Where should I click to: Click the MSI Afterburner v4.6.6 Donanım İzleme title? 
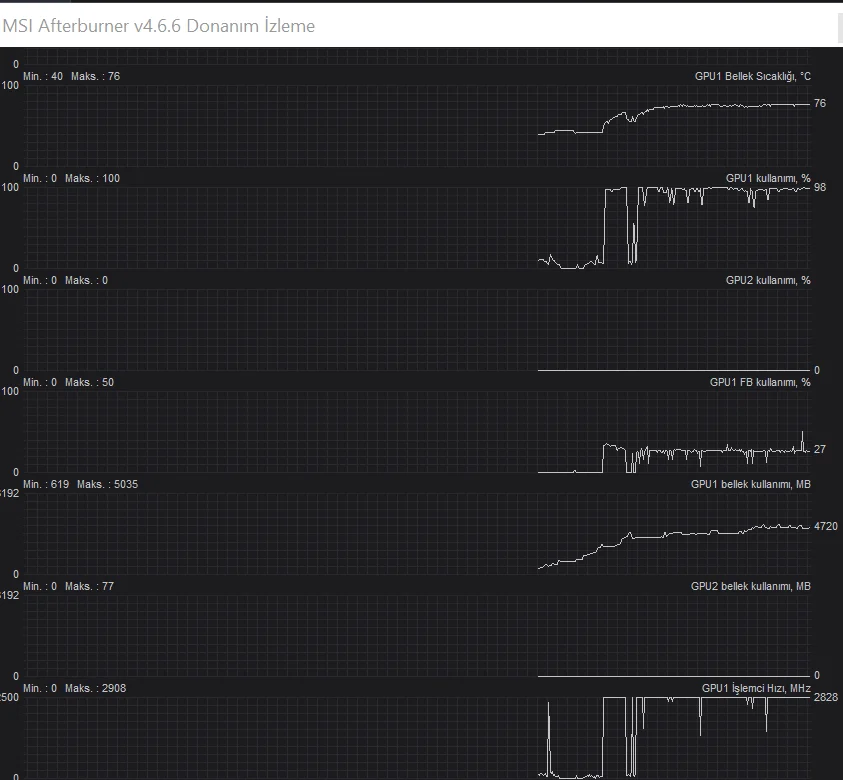159,26
